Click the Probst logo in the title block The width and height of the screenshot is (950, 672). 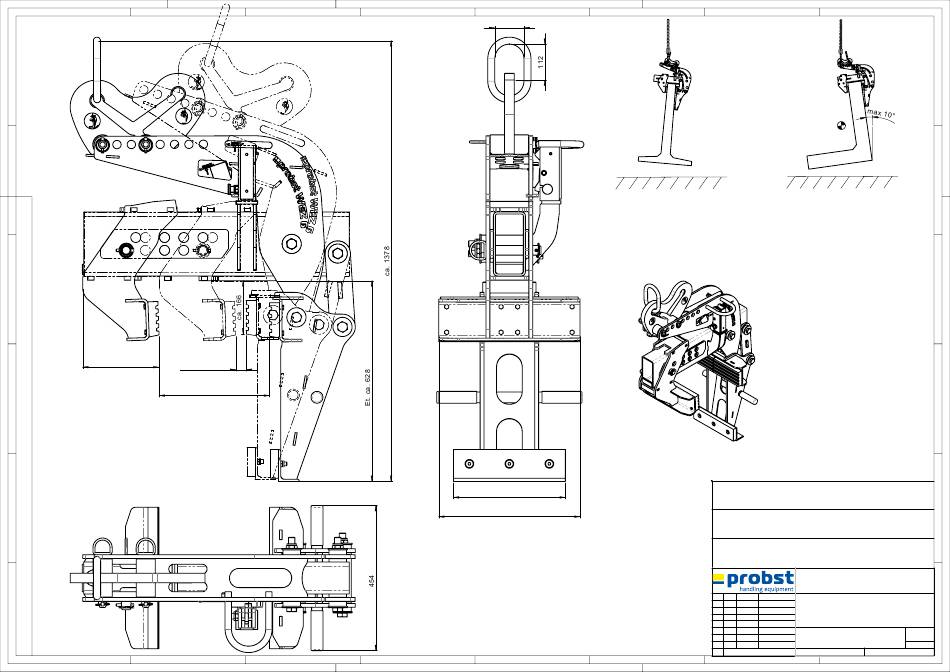pos(753,578)
